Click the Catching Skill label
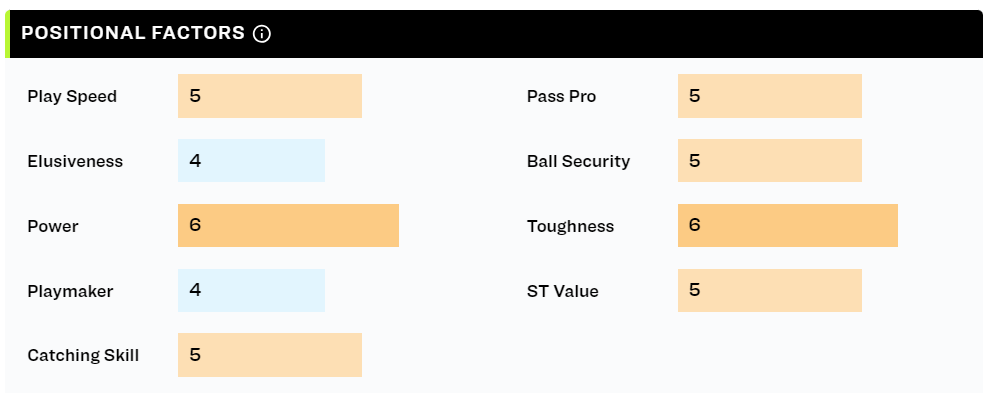 tap(83, 356)
